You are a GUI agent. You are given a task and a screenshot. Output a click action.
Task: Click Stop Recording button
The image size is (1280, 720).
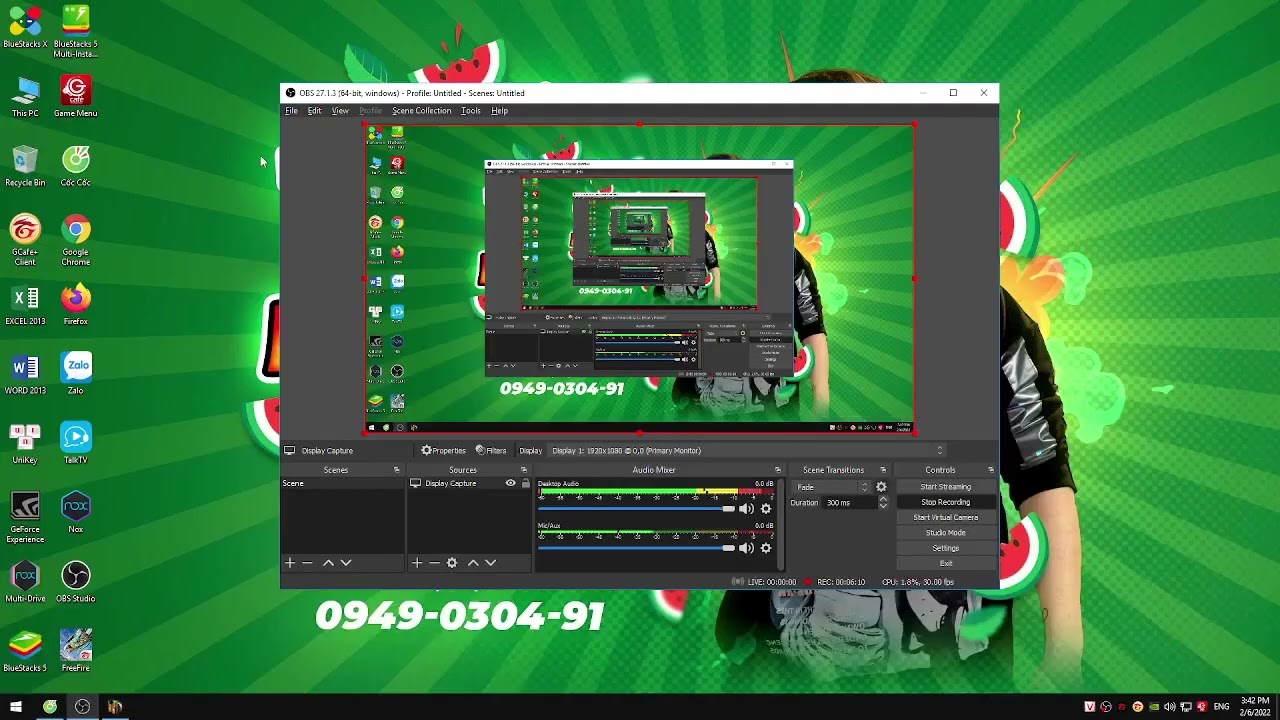point(945,502)
